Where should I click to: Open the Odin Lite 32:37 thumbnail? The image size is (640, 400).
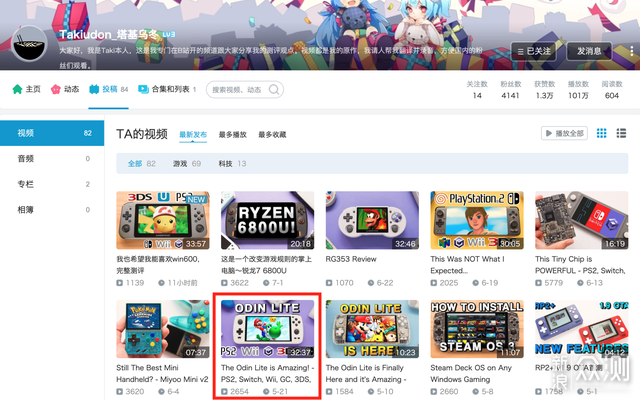(x=267, y=329)
